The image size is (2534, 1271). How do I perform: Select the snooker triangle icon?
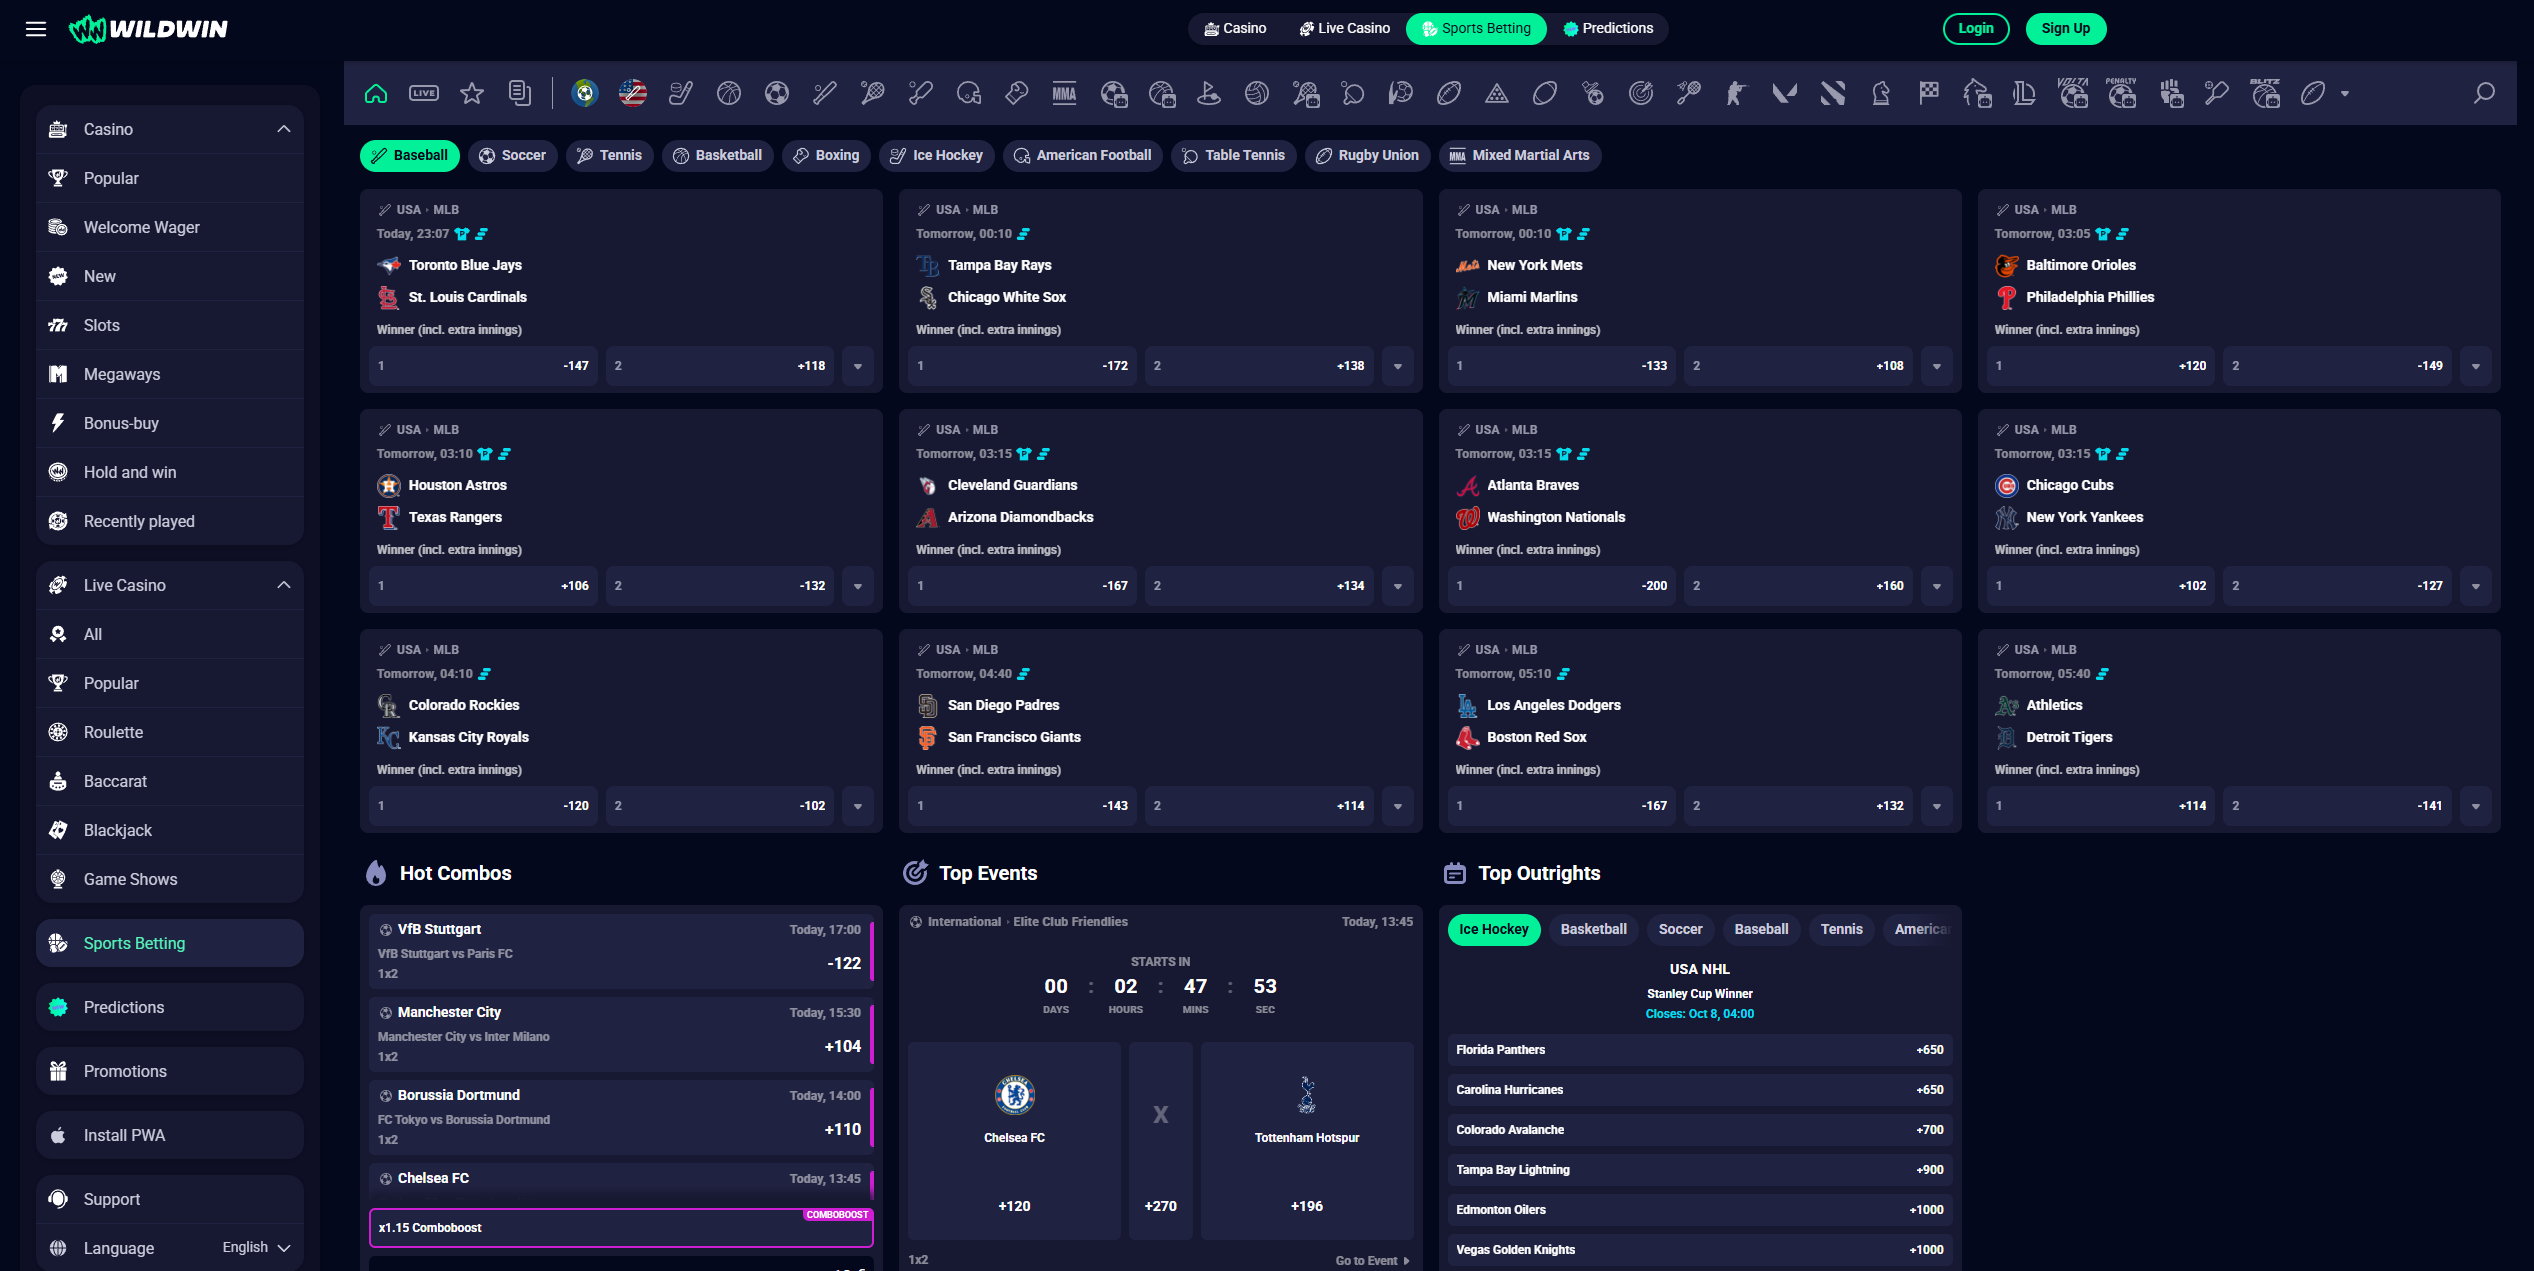[1497, 94]
